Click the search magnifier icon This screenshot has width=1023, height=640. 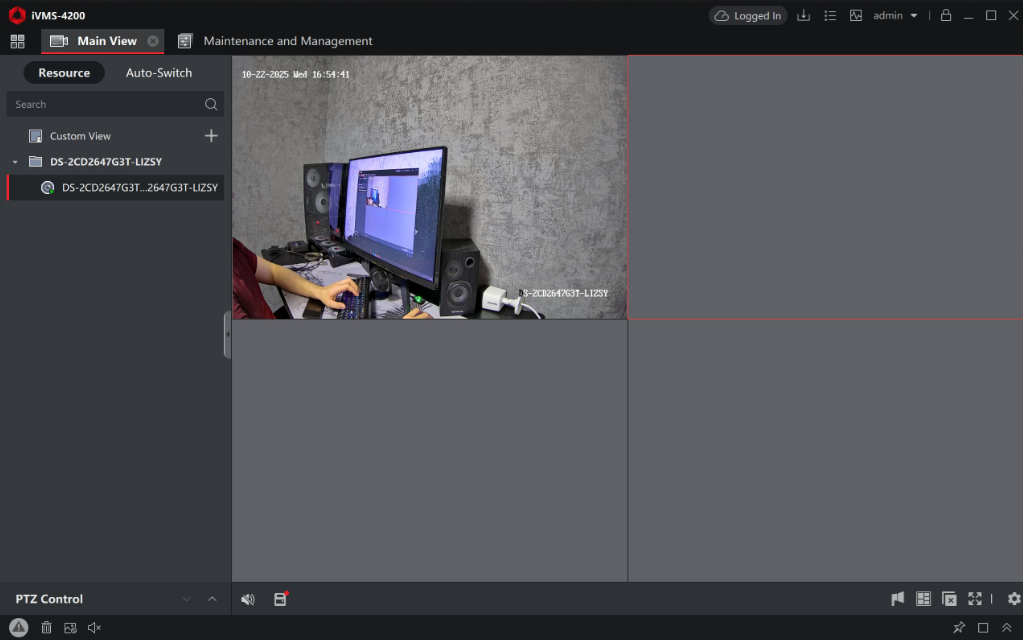[x=211, y=104]
